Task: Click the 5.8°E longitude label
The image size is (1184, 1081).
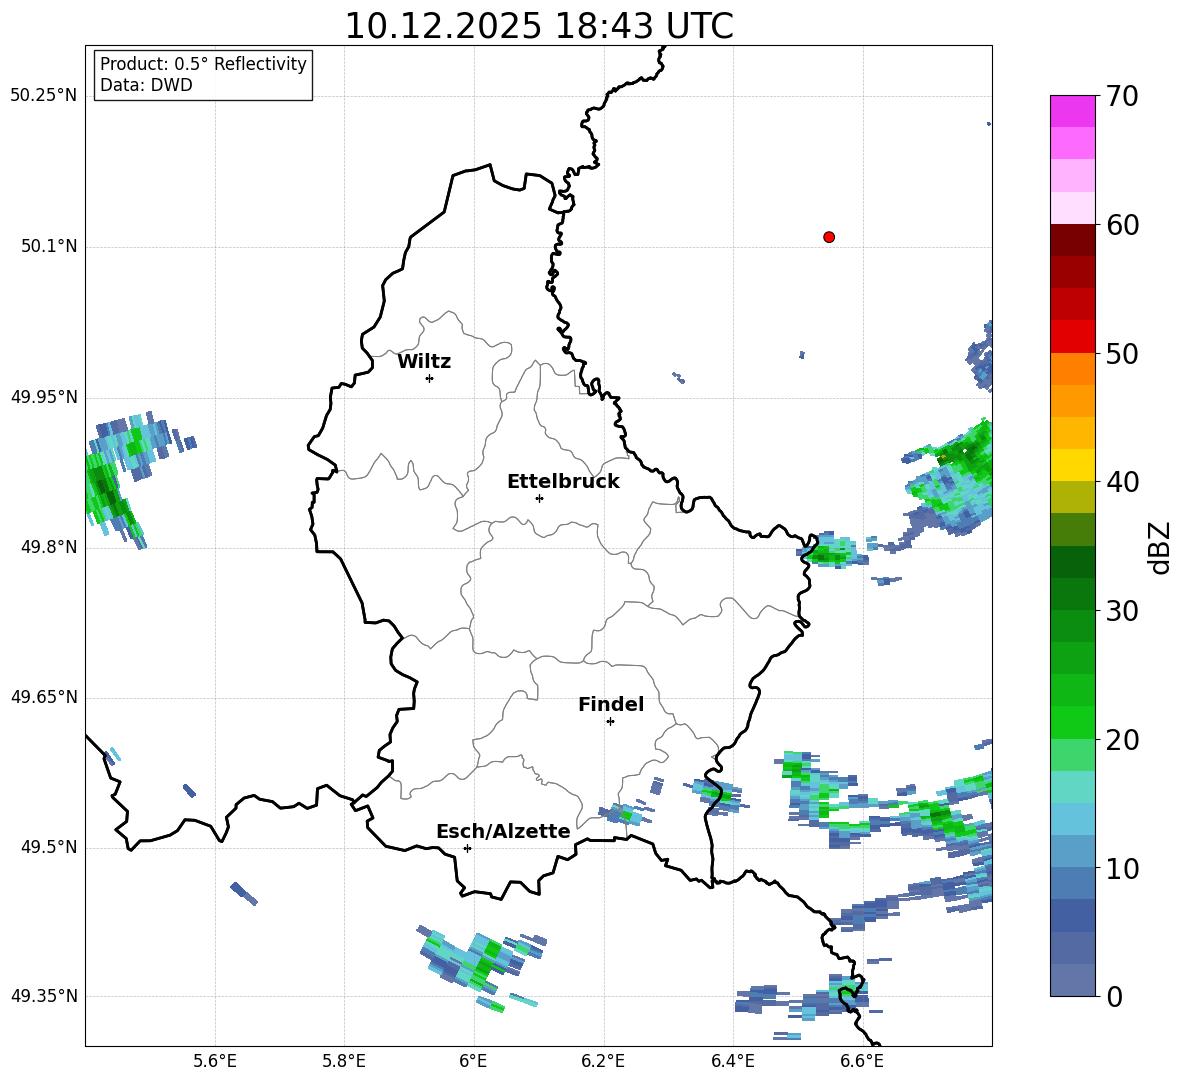Action: point(344,1062)
